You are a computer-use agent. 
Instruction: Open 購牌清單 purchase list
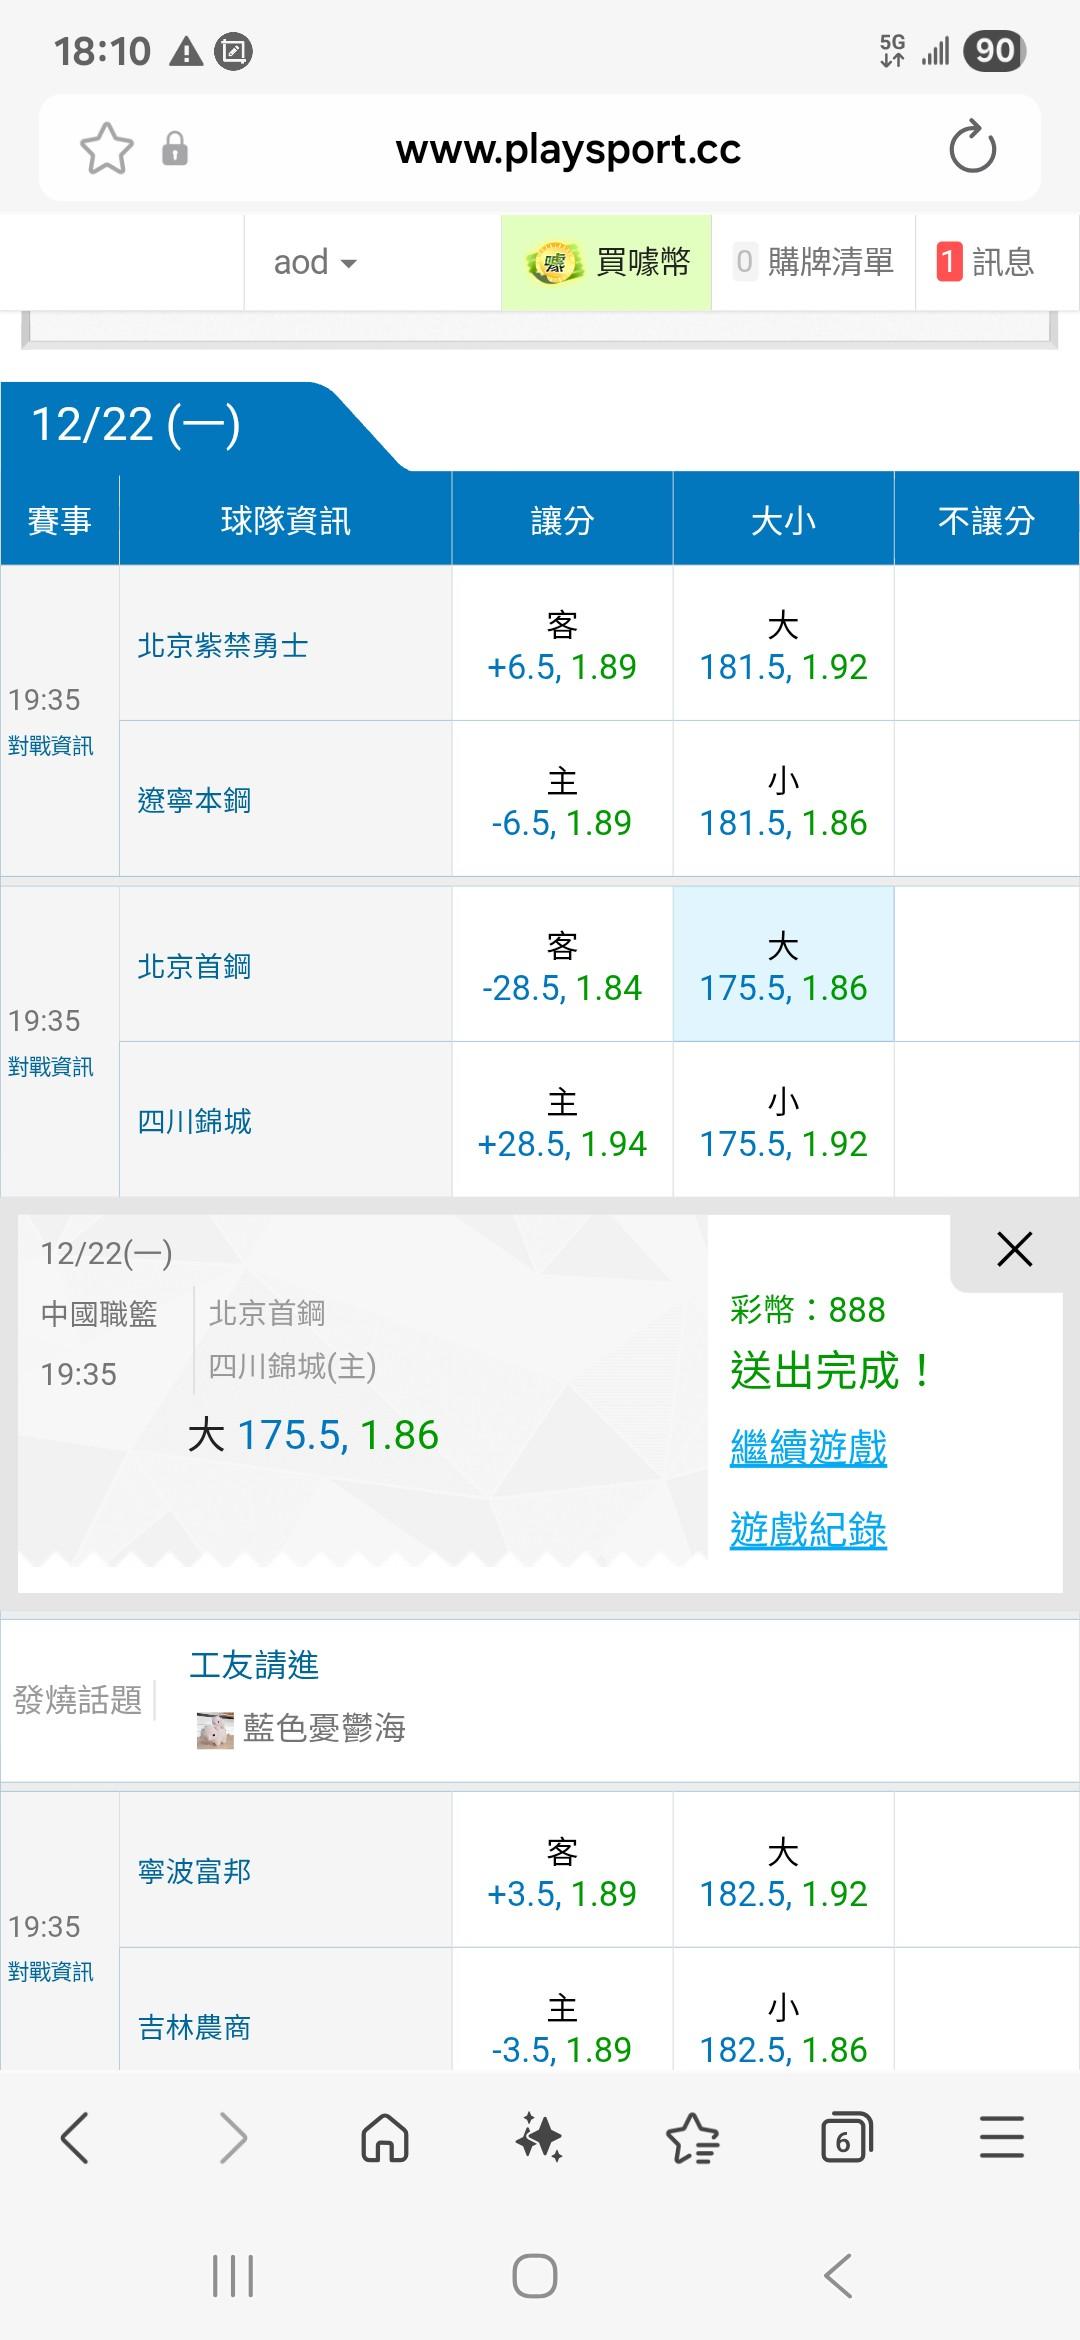click(x=814, y=263)
